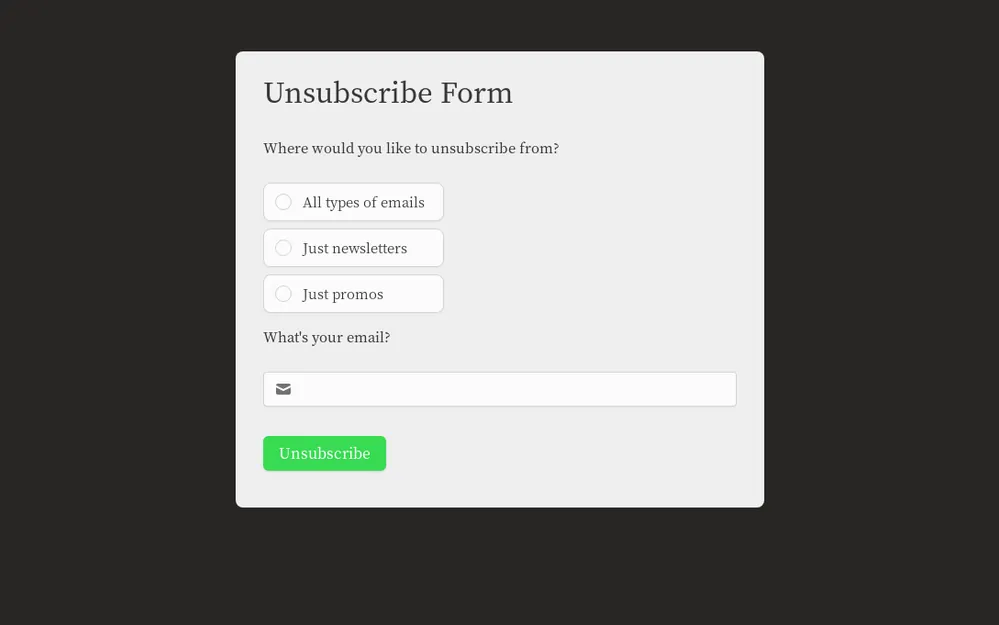Click the dark background outside the form card
Image resolution: width=999 pixels, height=625 pixels.
coord(120,300)
